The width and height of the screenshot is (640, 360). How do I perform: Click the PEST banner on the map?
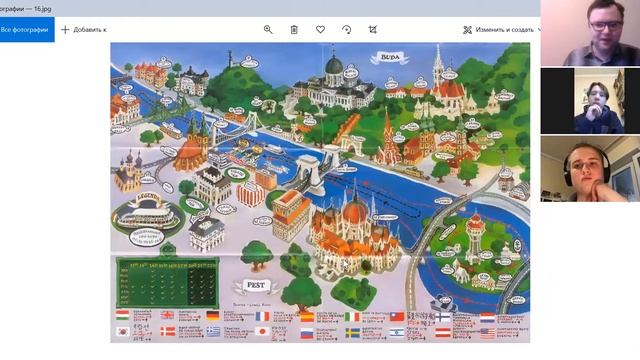pyautogui.click(x=256, y=285)
